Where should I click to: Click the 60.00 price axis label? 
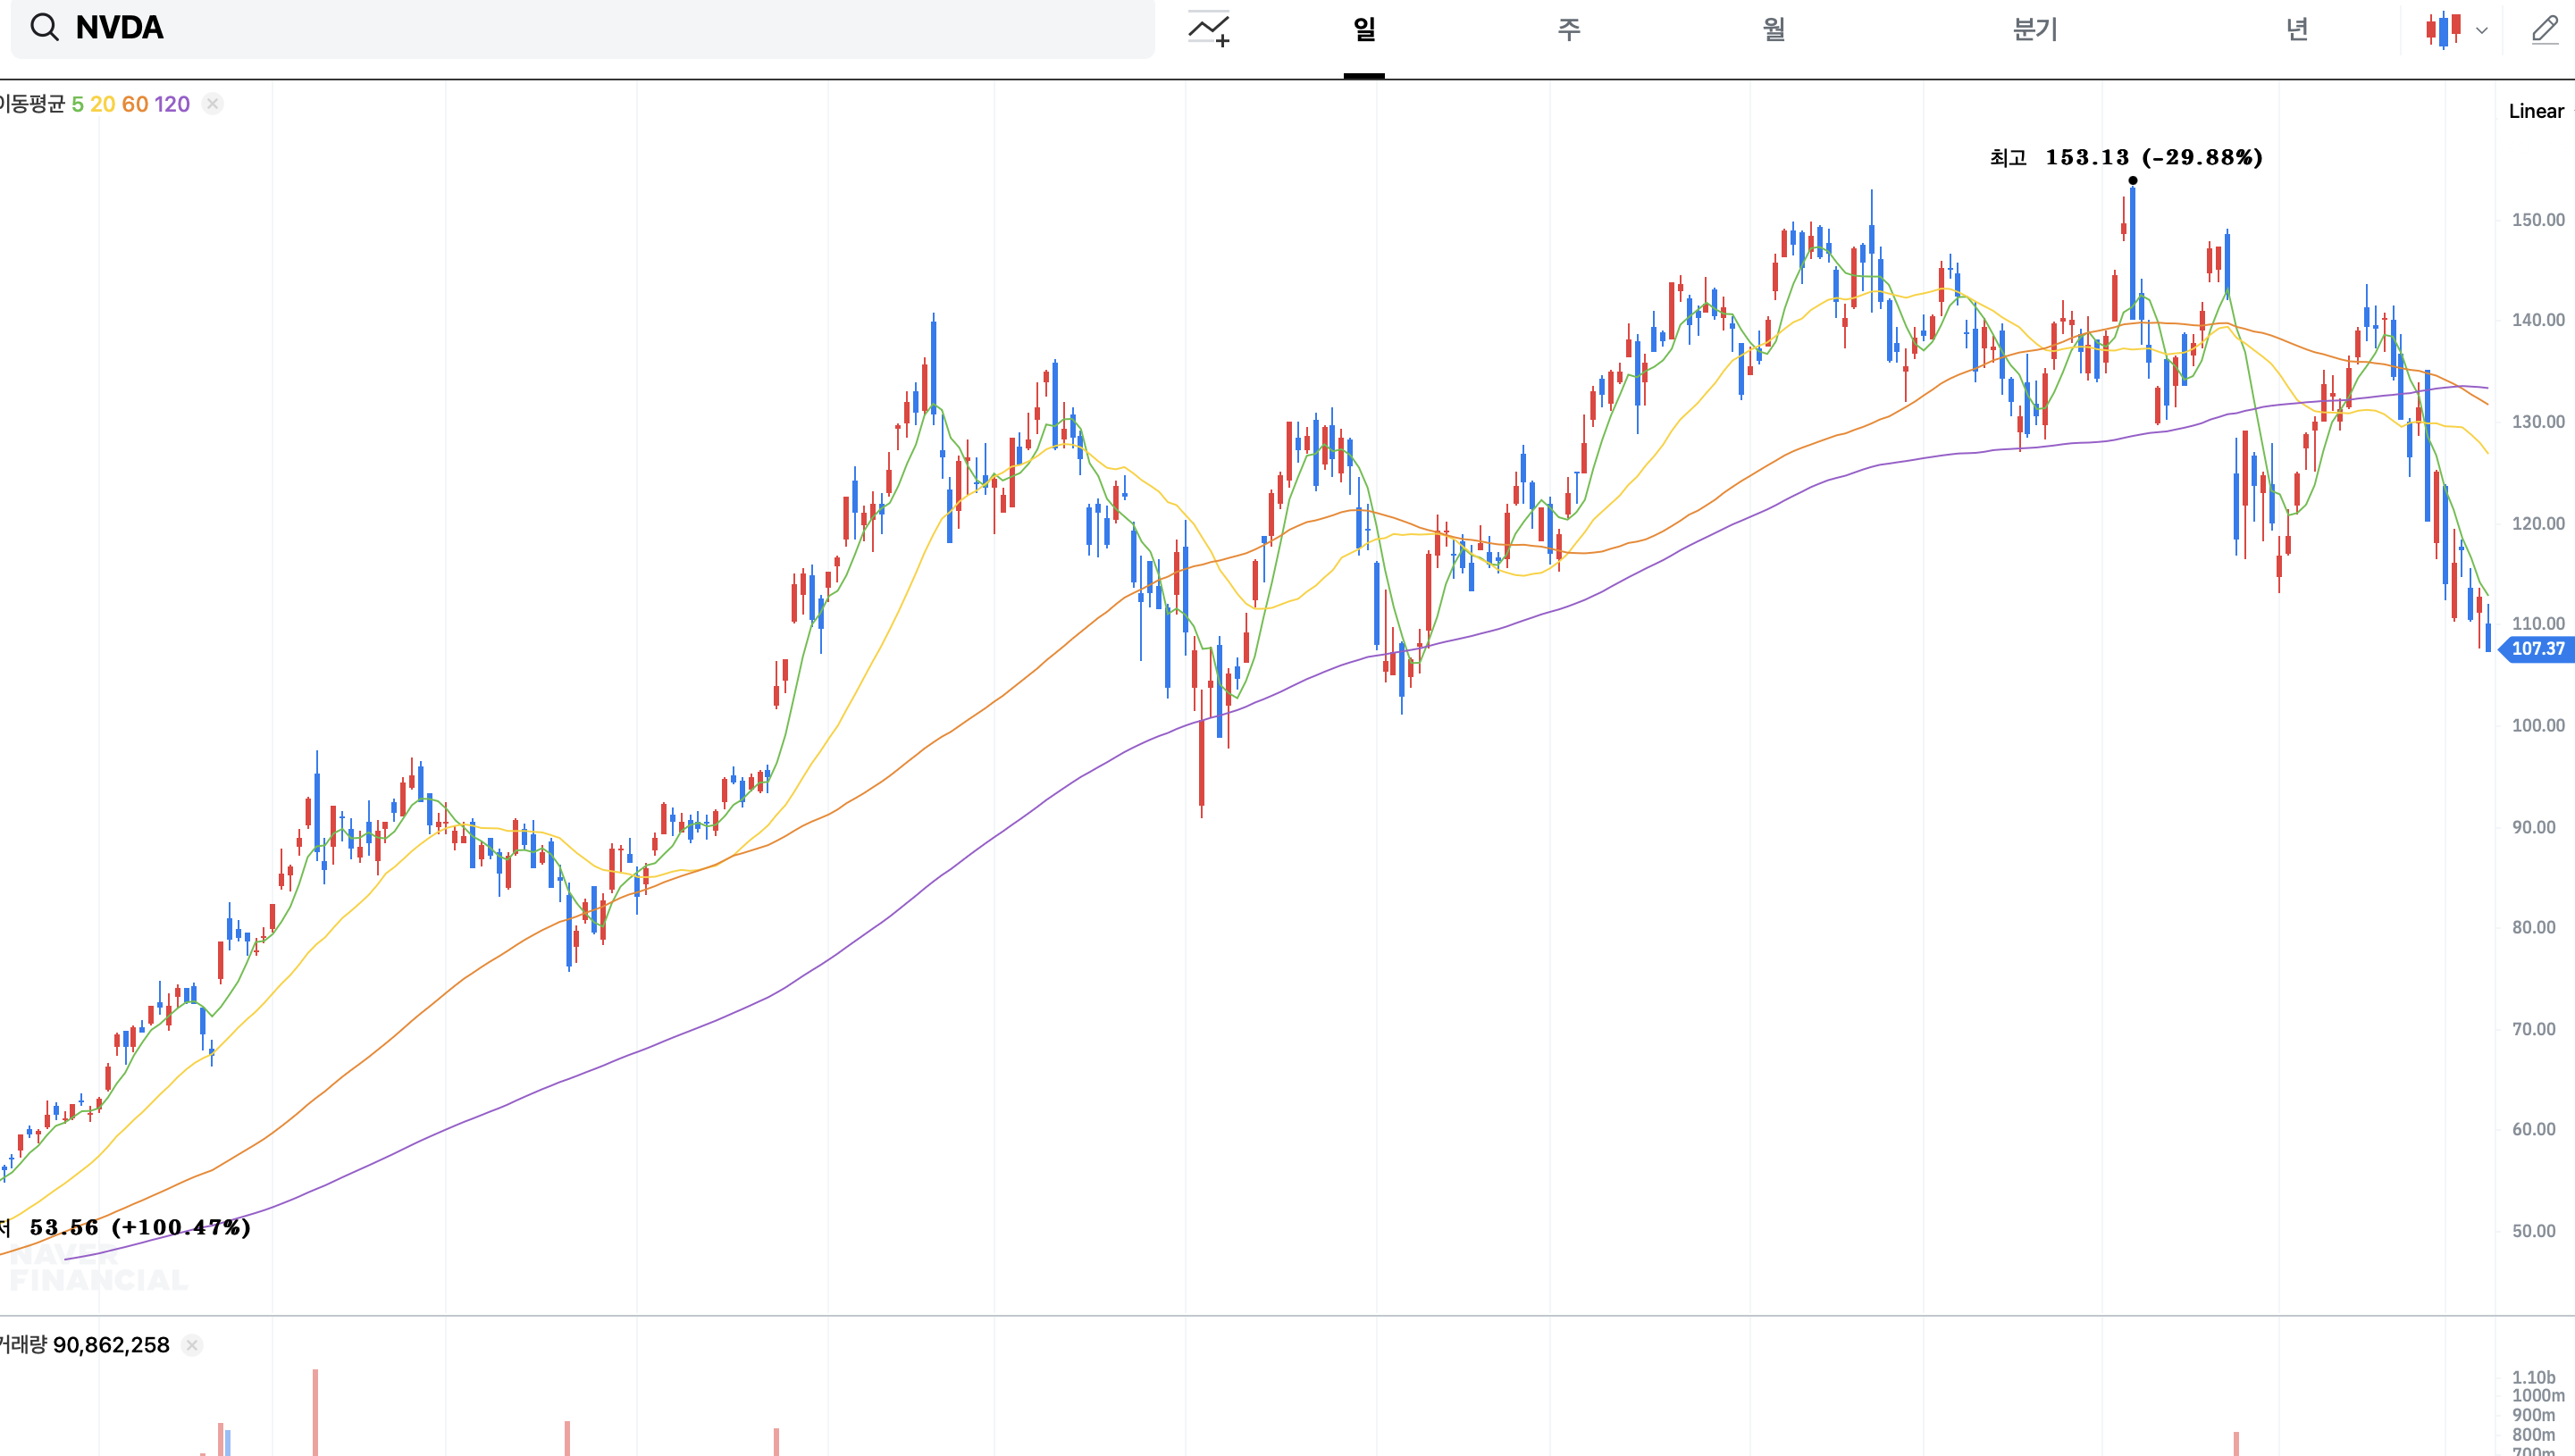[2534, 1129]
